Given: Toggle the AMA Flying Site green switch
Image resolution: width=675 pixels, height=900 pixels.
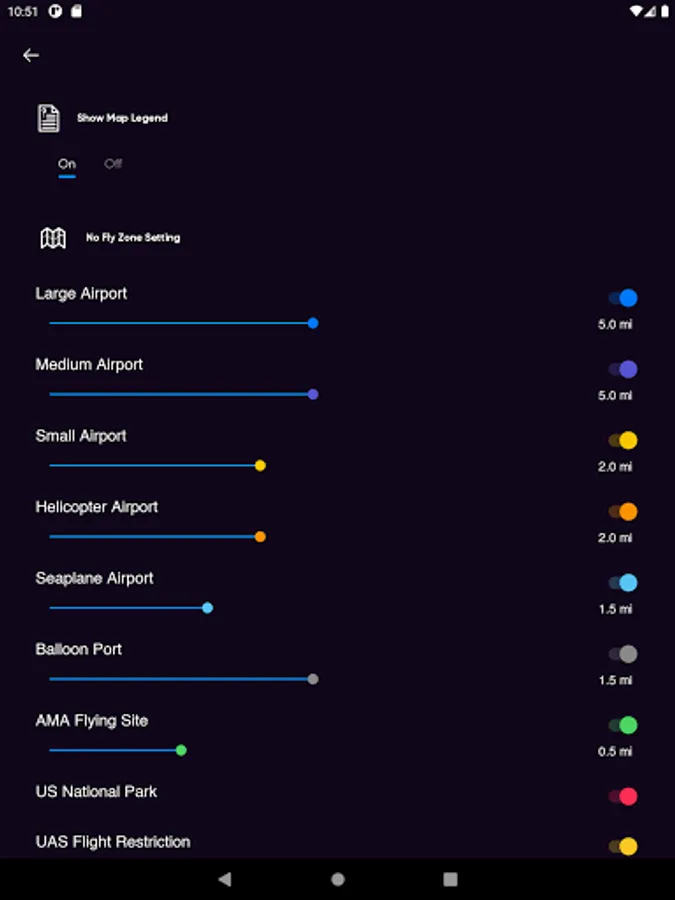Looking at the screenshot, I should (623, 725).
